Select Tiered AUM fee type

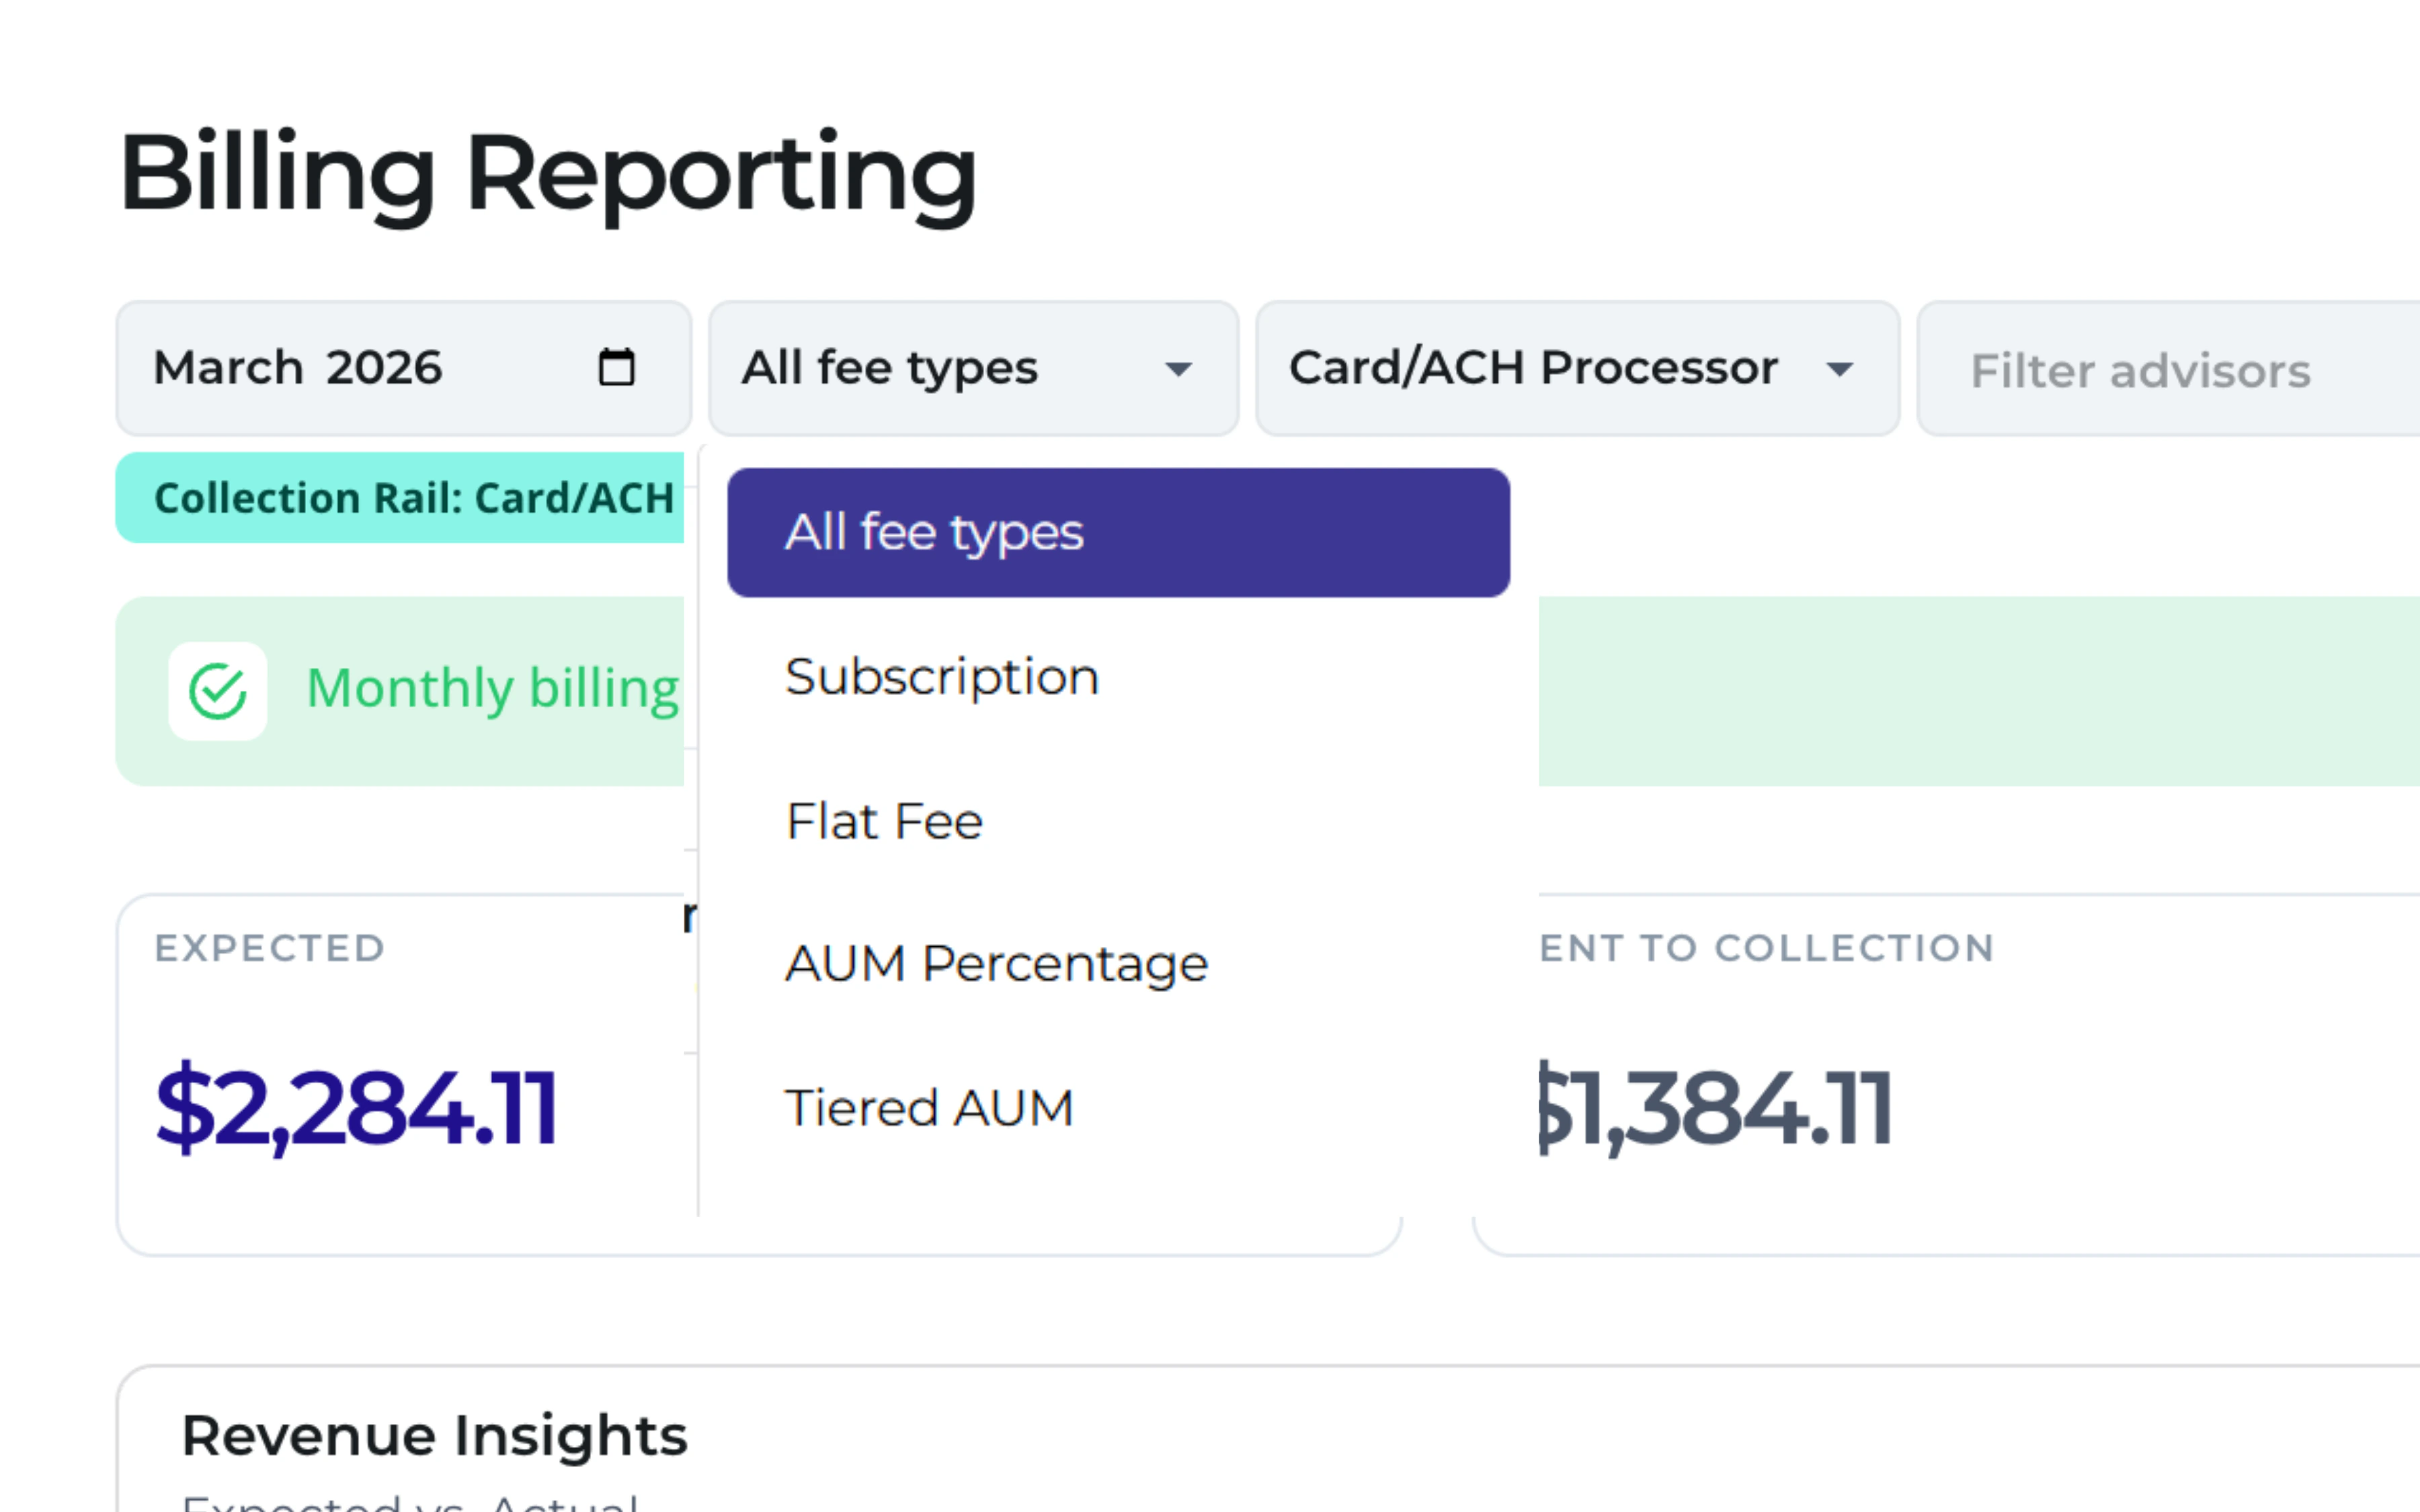pos(929,1106)
